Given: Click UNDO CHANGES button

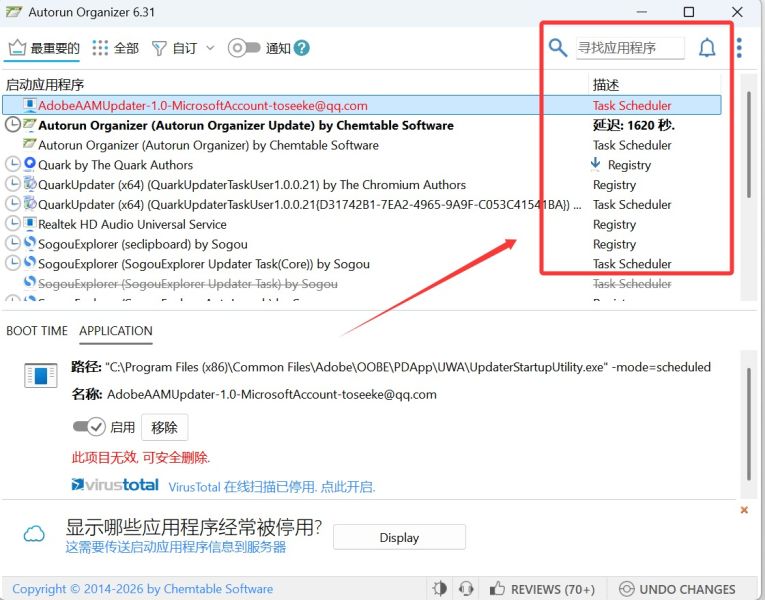Looking at the screenshot, I should pyautogui.click(x=677, y=589).
